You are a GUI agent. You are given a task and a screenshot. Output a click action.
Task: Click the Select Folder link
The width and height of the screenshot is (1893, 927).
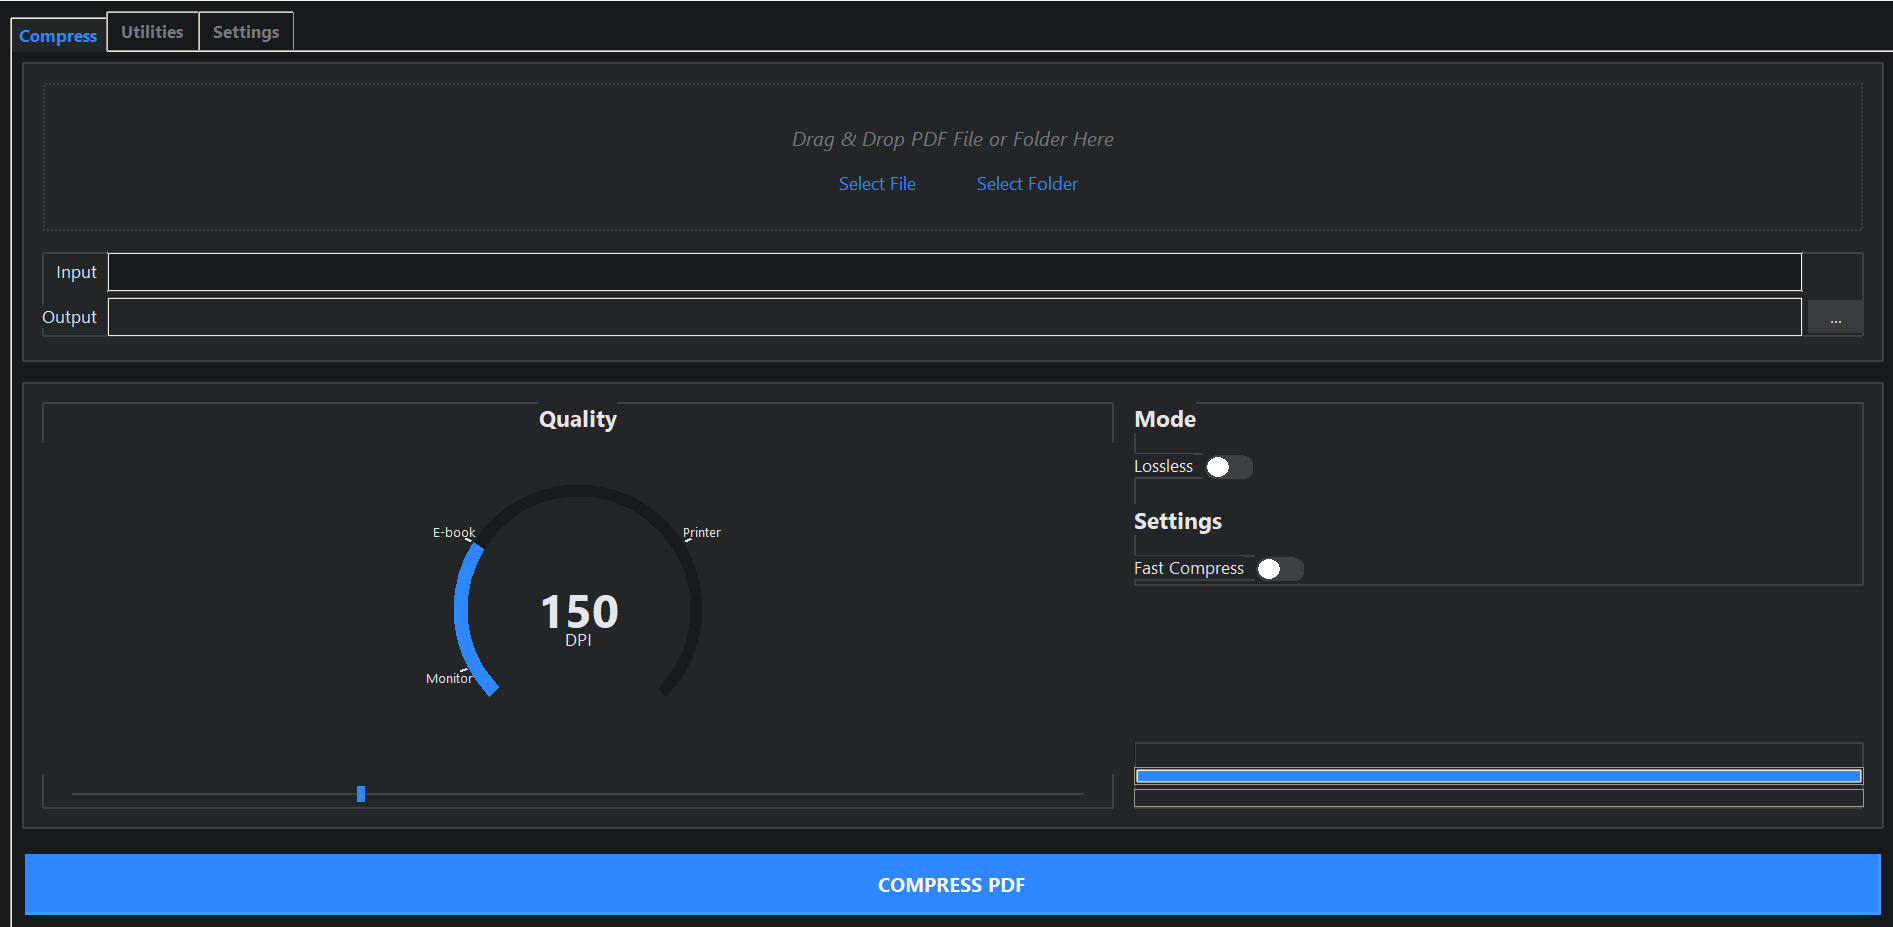[1027, 184]
